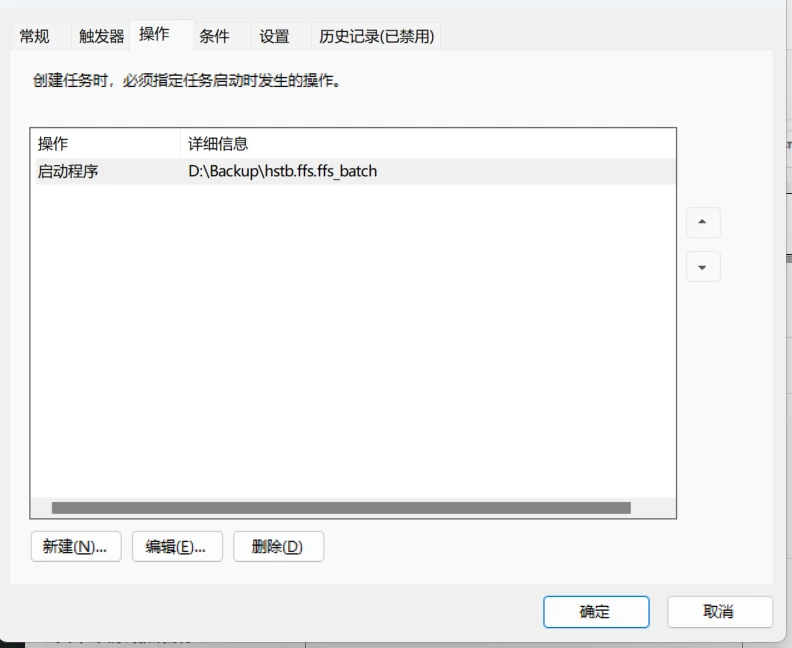792x648 pixels.
Task: Click the 新建(N)... button
Action: tap(76, 546)
